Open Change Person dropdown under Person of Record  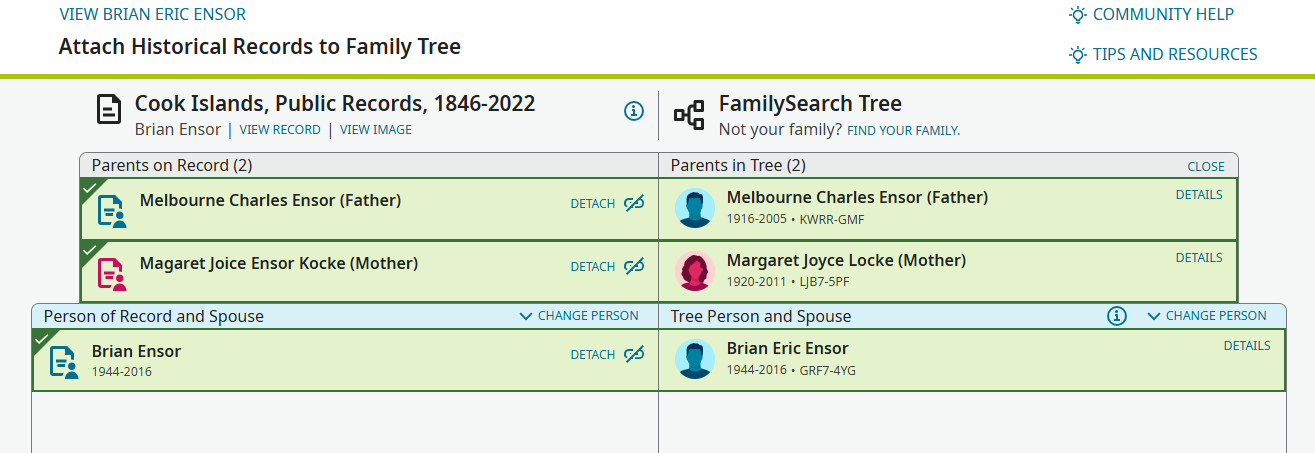click(x=579, y=316)
